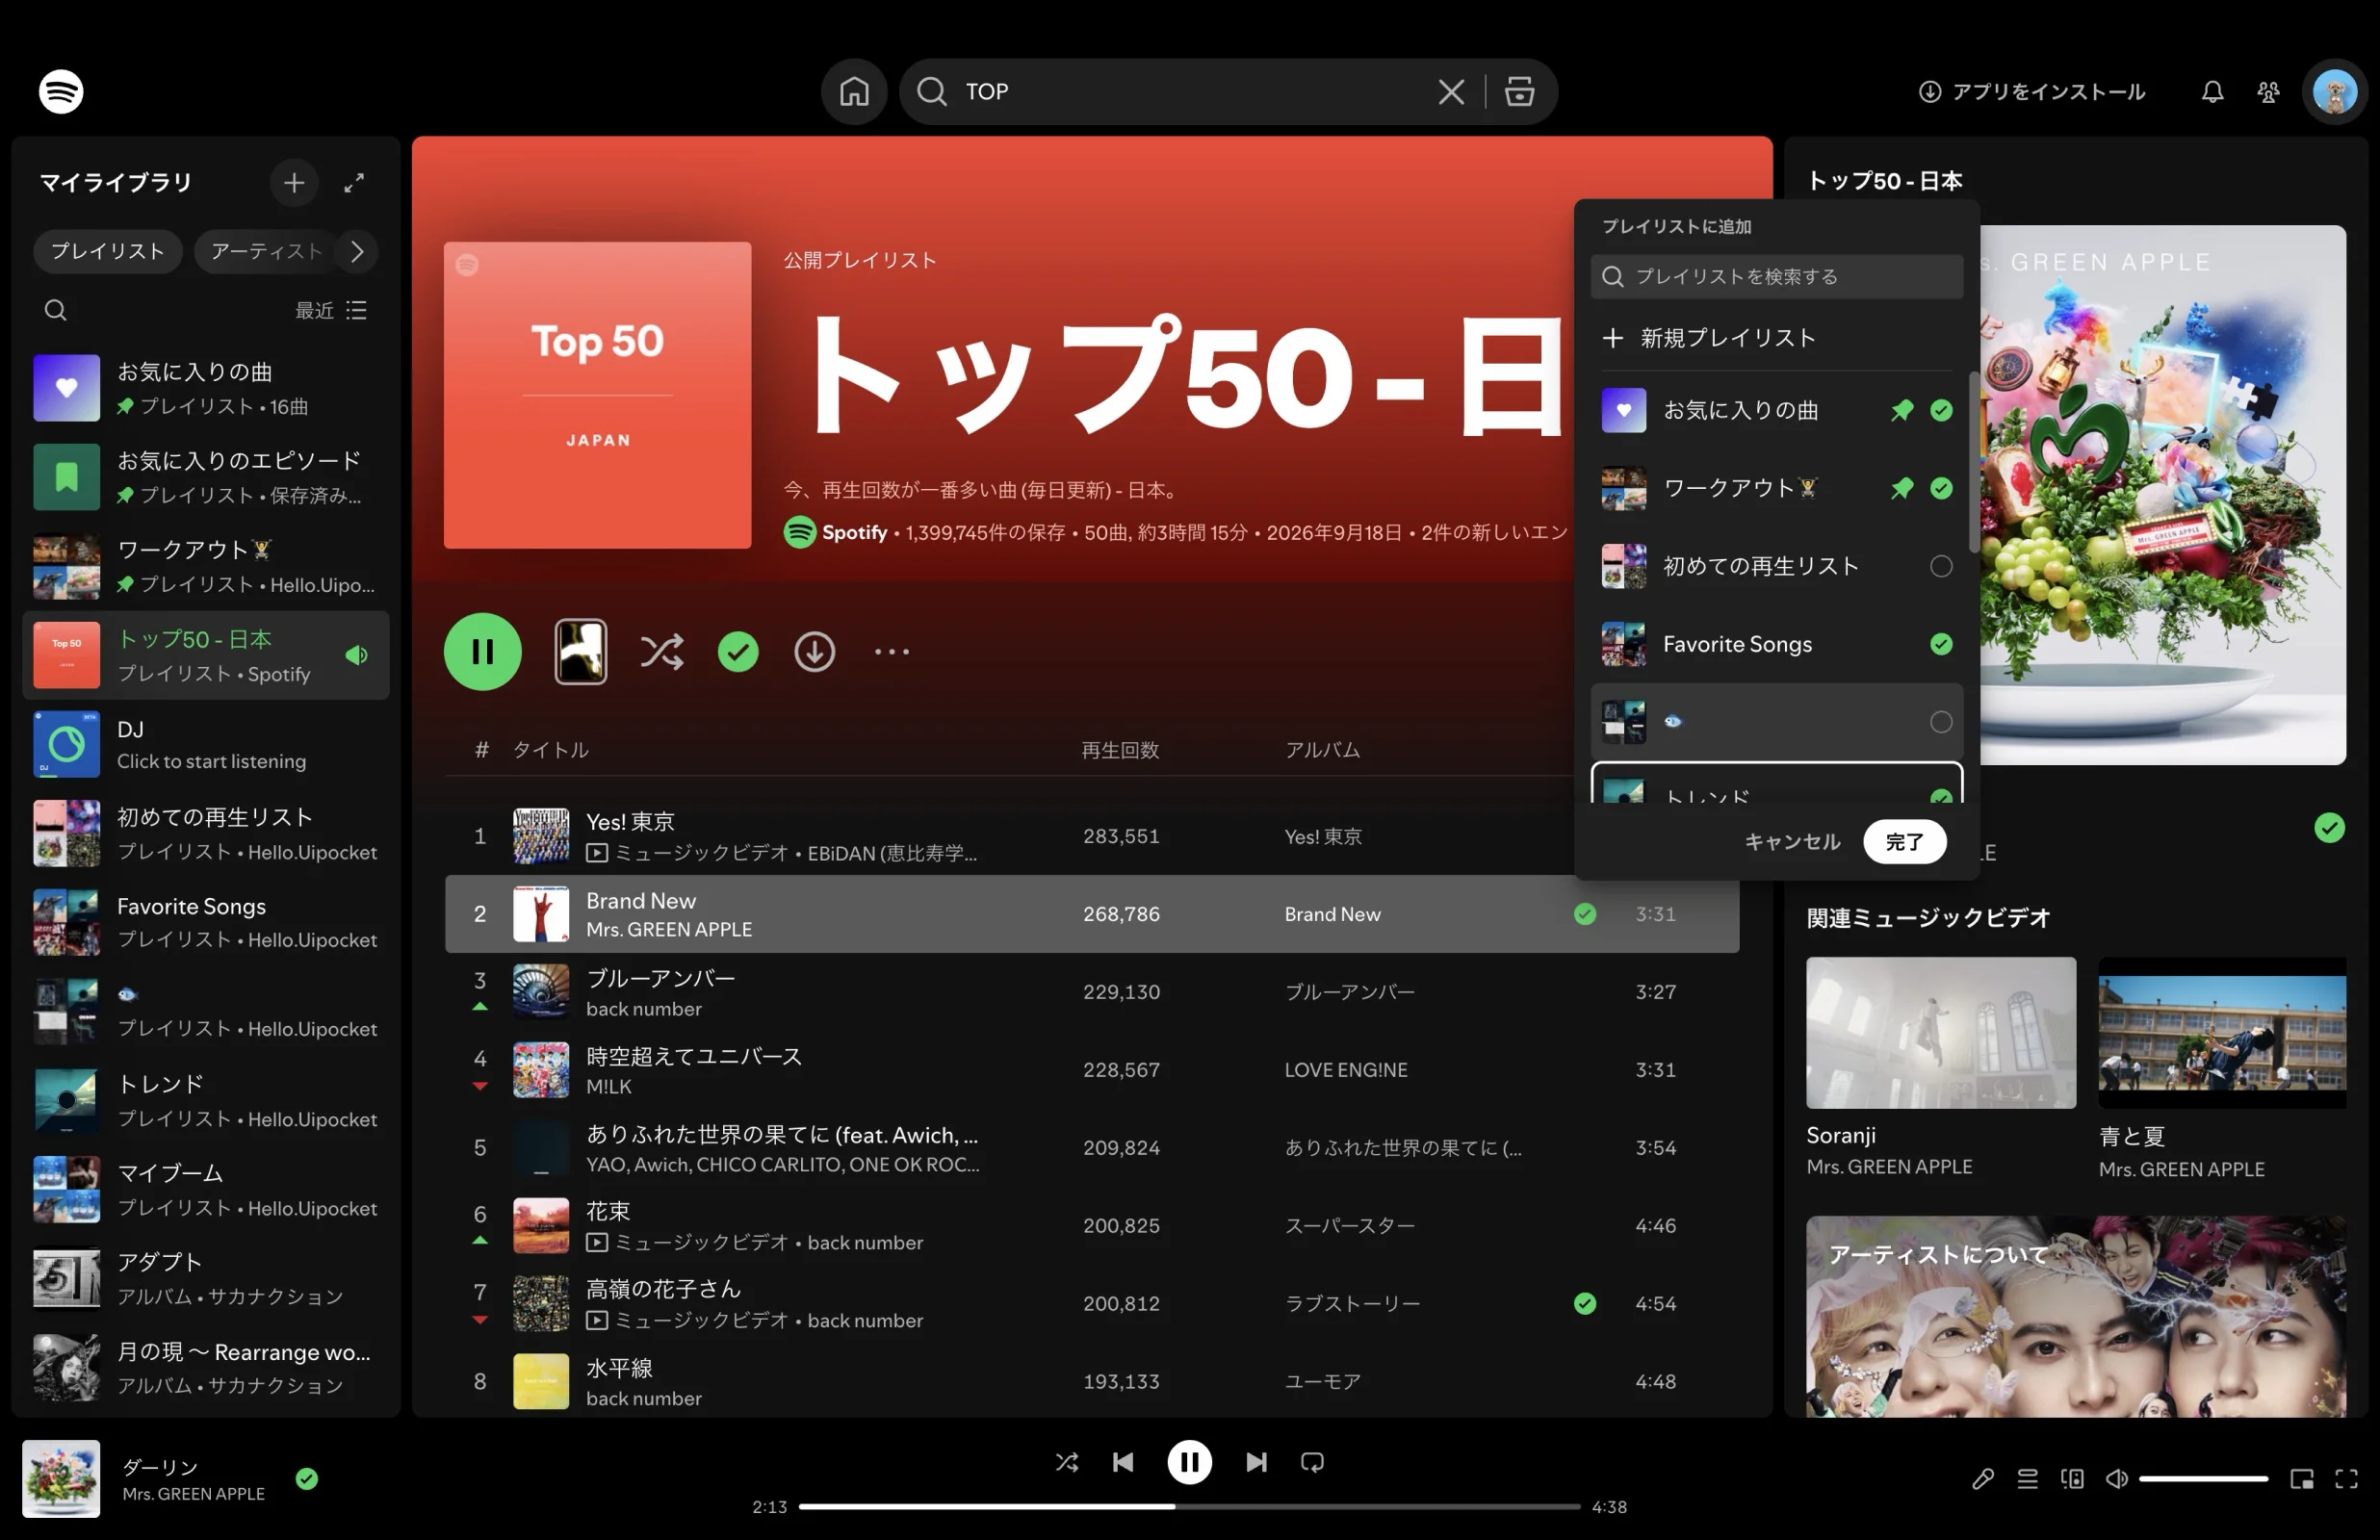The image size is (2380, 1540).
Task: Open connect to a device icon
Action: (x=2073, y=1479)
